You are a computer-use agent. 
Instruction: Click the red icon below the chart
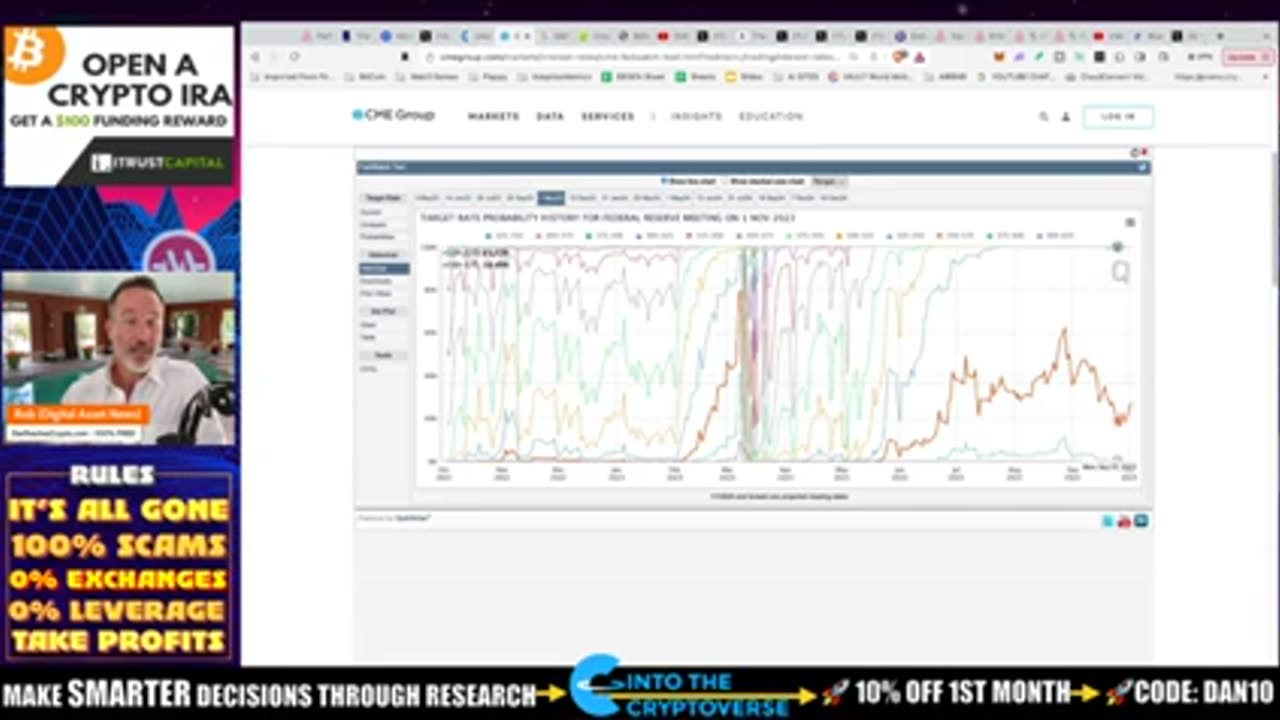point(1124,521)
